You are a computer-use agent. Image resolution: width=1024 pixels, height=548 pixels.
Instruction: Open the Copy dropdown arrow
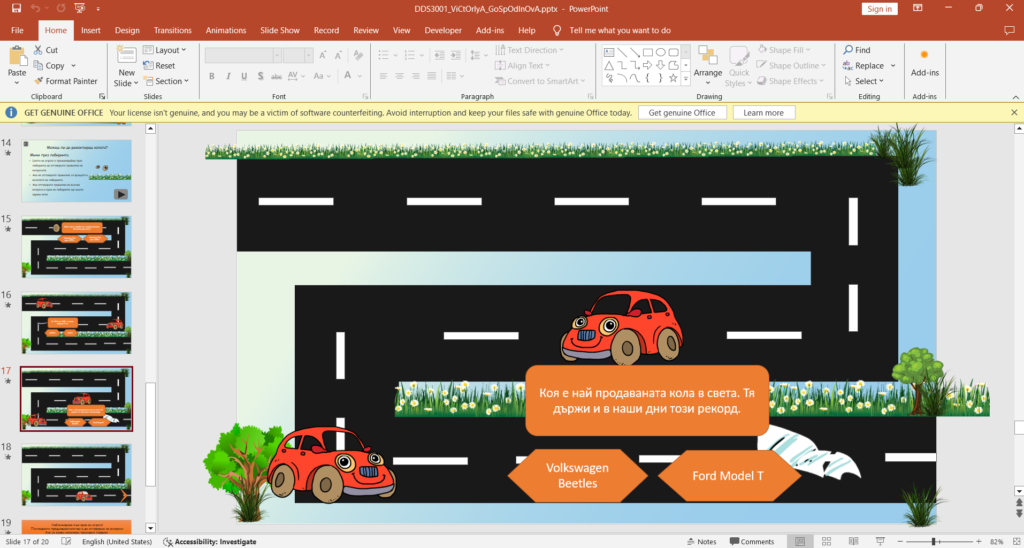point(73,65)
